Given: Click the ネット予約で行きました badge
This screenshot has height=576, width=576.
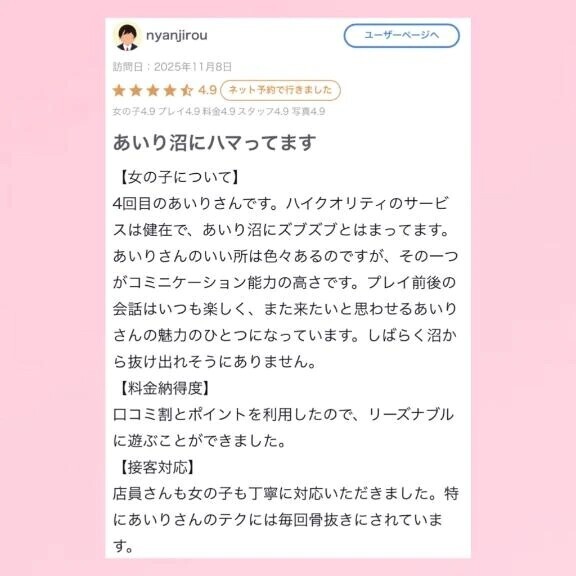Looking at the screenshot, I should pos(280,90).
